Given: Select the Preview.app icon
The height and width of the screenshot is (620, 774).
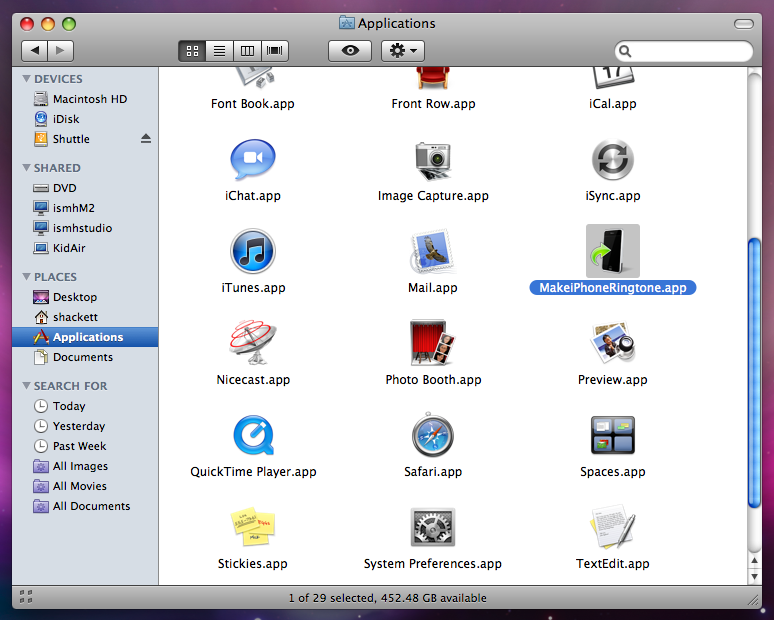Looking at the screenshot, I should (613, 343).
